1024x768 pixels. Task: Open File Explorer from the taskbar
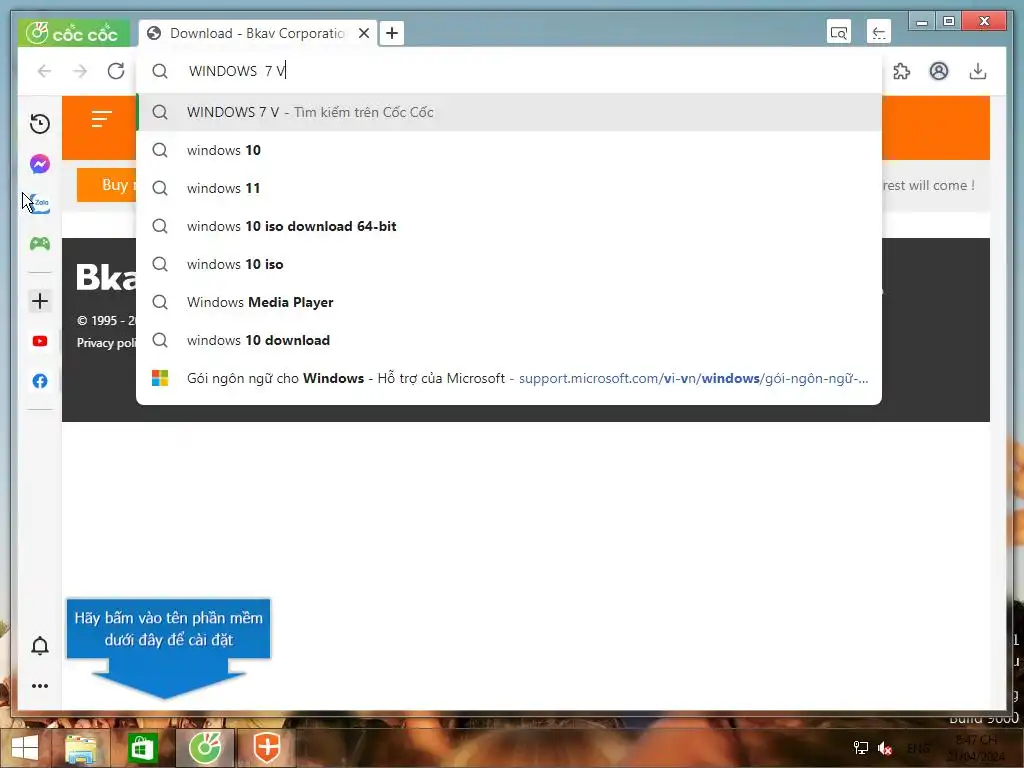pos(81,748)
